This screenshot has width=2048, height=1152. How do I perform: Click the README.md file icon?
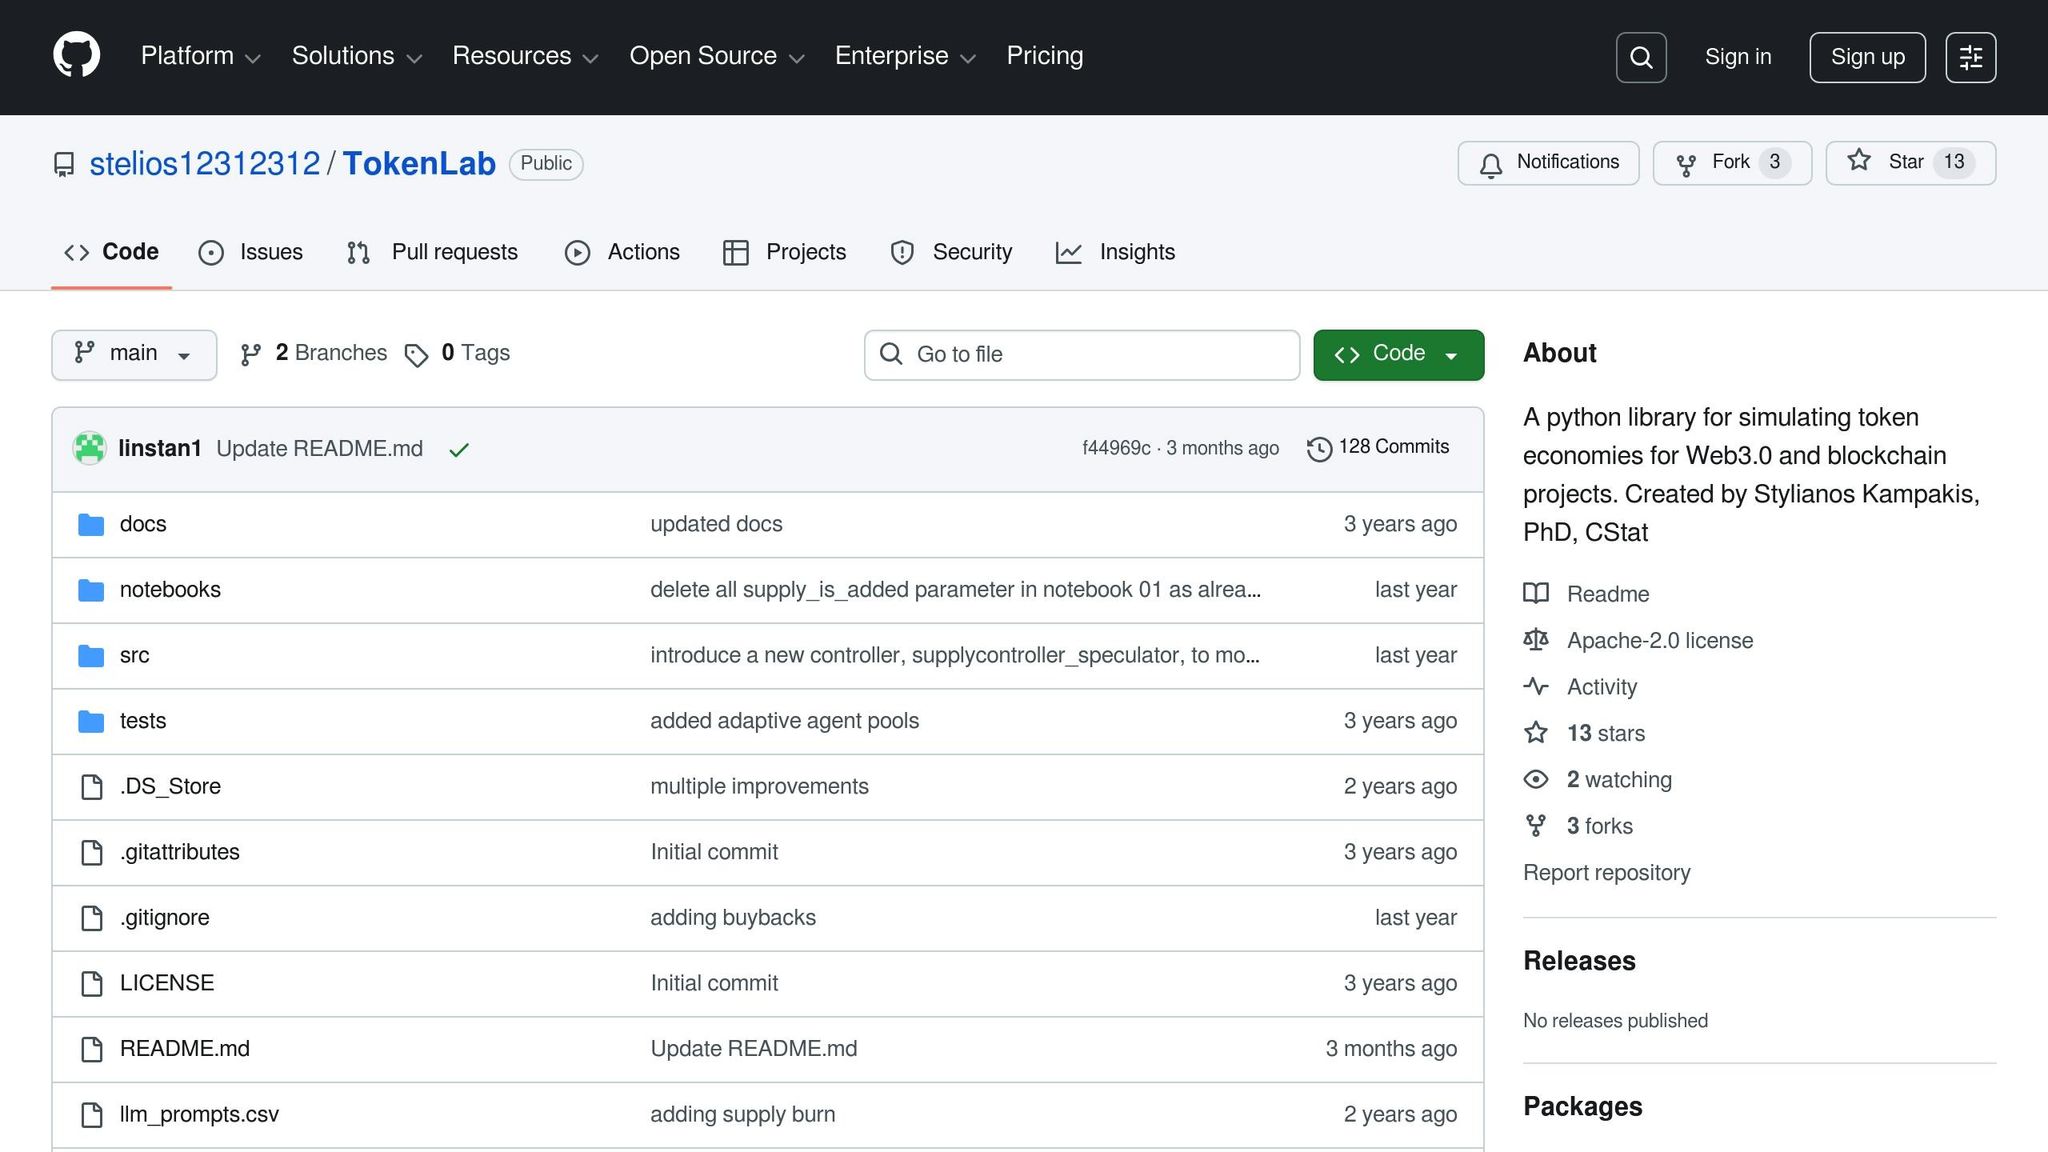[x=92, y=1049]
